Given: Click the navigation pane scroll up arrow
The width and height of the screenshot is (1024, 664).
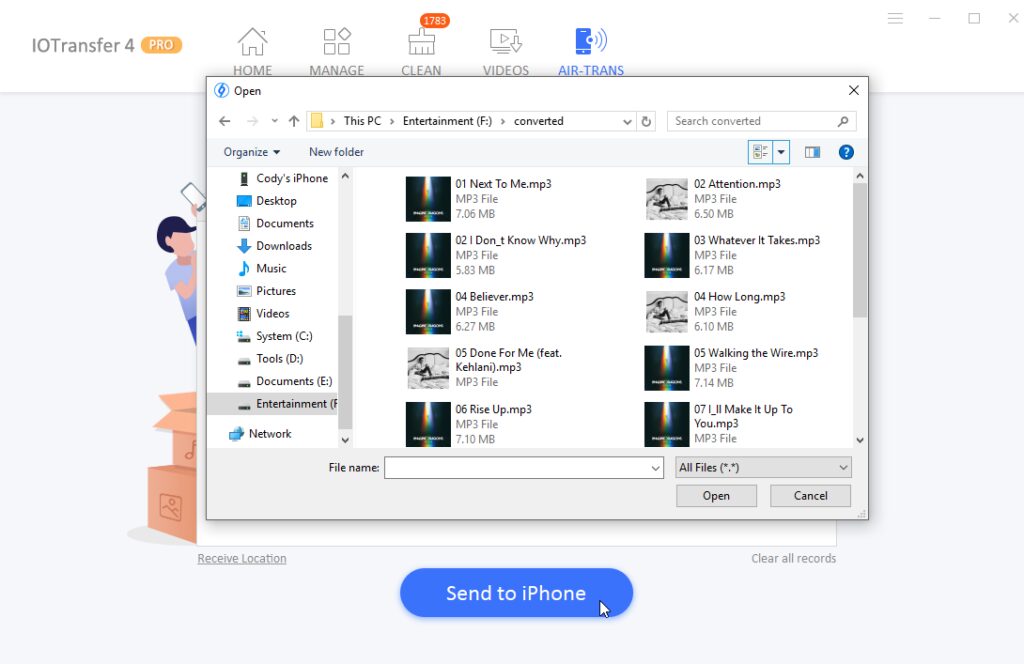Looking at the screenshot, I should [345, 176].
